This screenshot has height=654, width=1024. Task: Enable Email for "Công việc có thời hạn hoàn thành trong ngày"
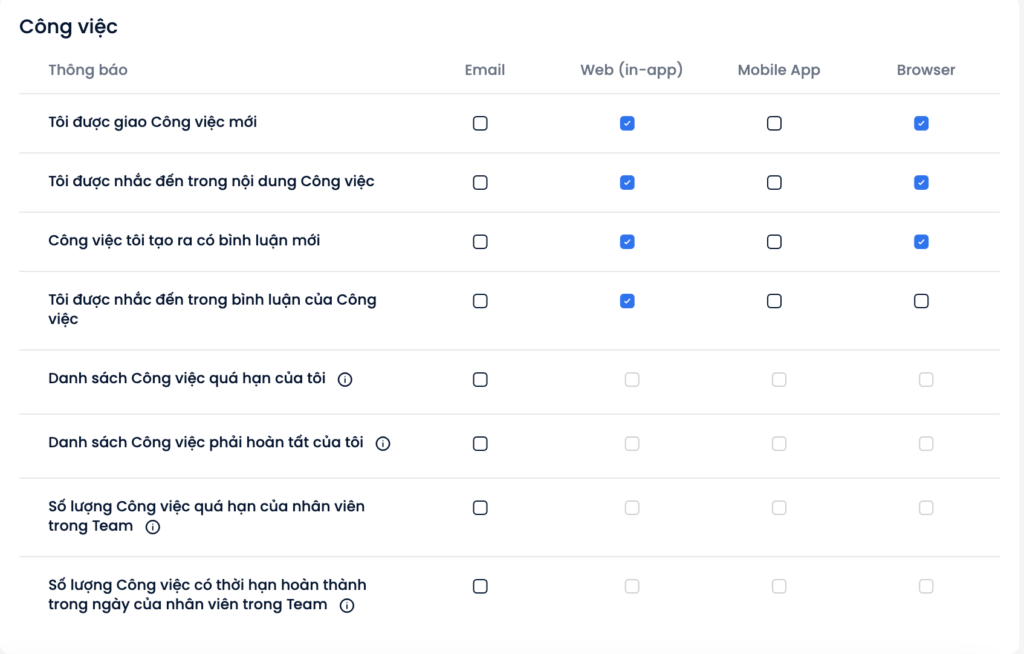point(480,586)
